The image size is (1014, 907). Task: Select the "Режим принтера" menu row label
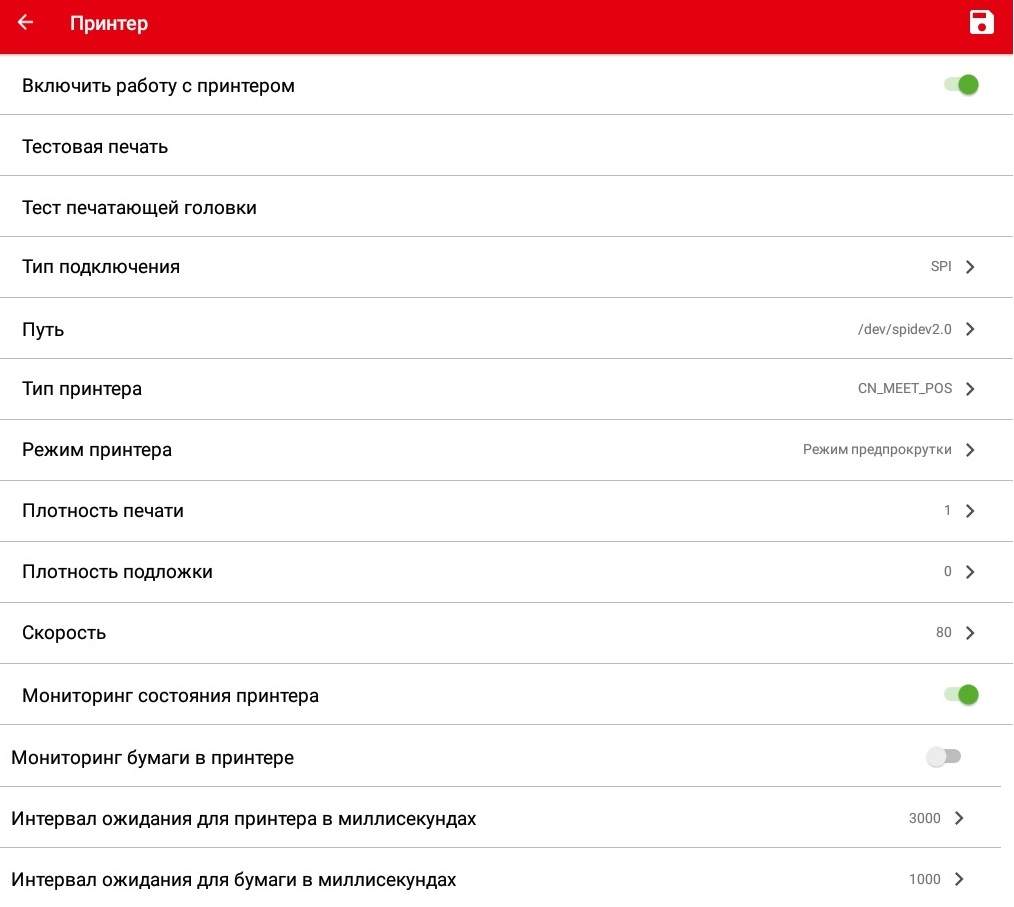click(97, 450)
